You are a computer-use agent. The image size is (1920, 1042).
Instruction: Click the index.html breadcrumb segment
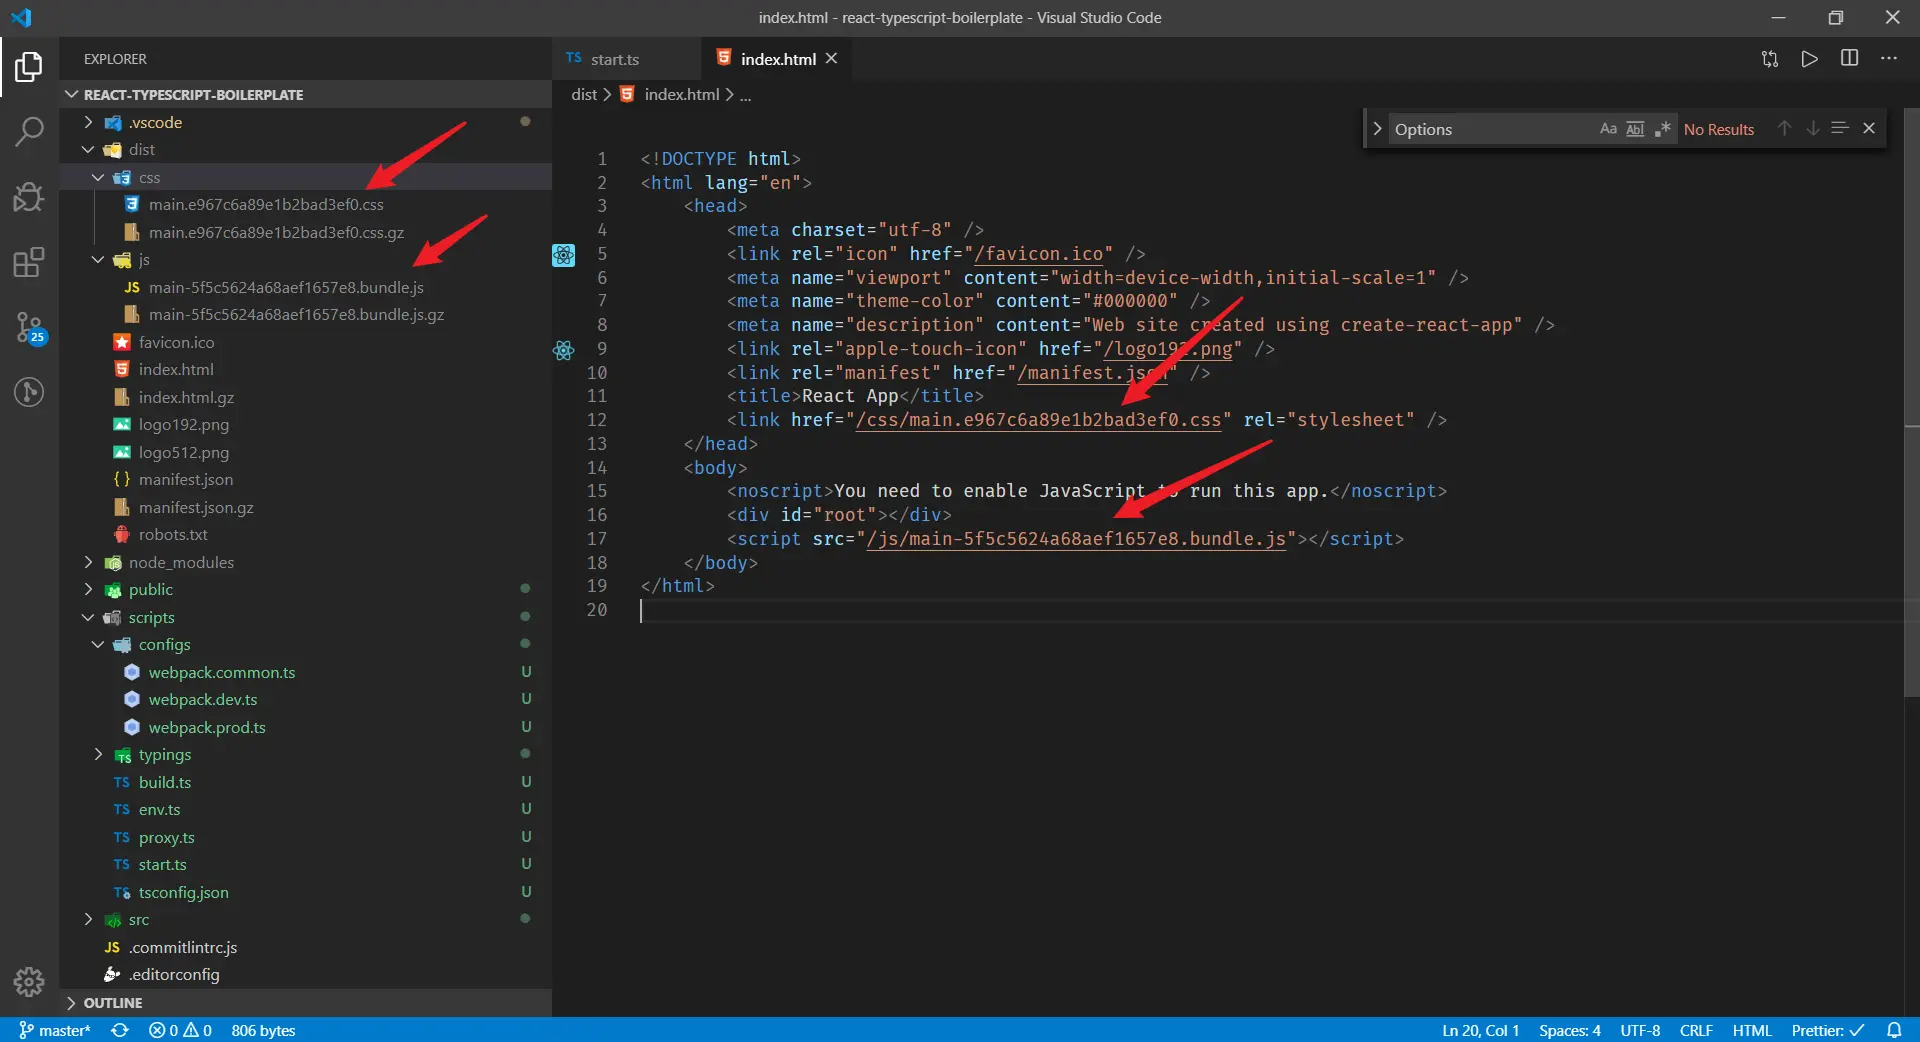682,94
